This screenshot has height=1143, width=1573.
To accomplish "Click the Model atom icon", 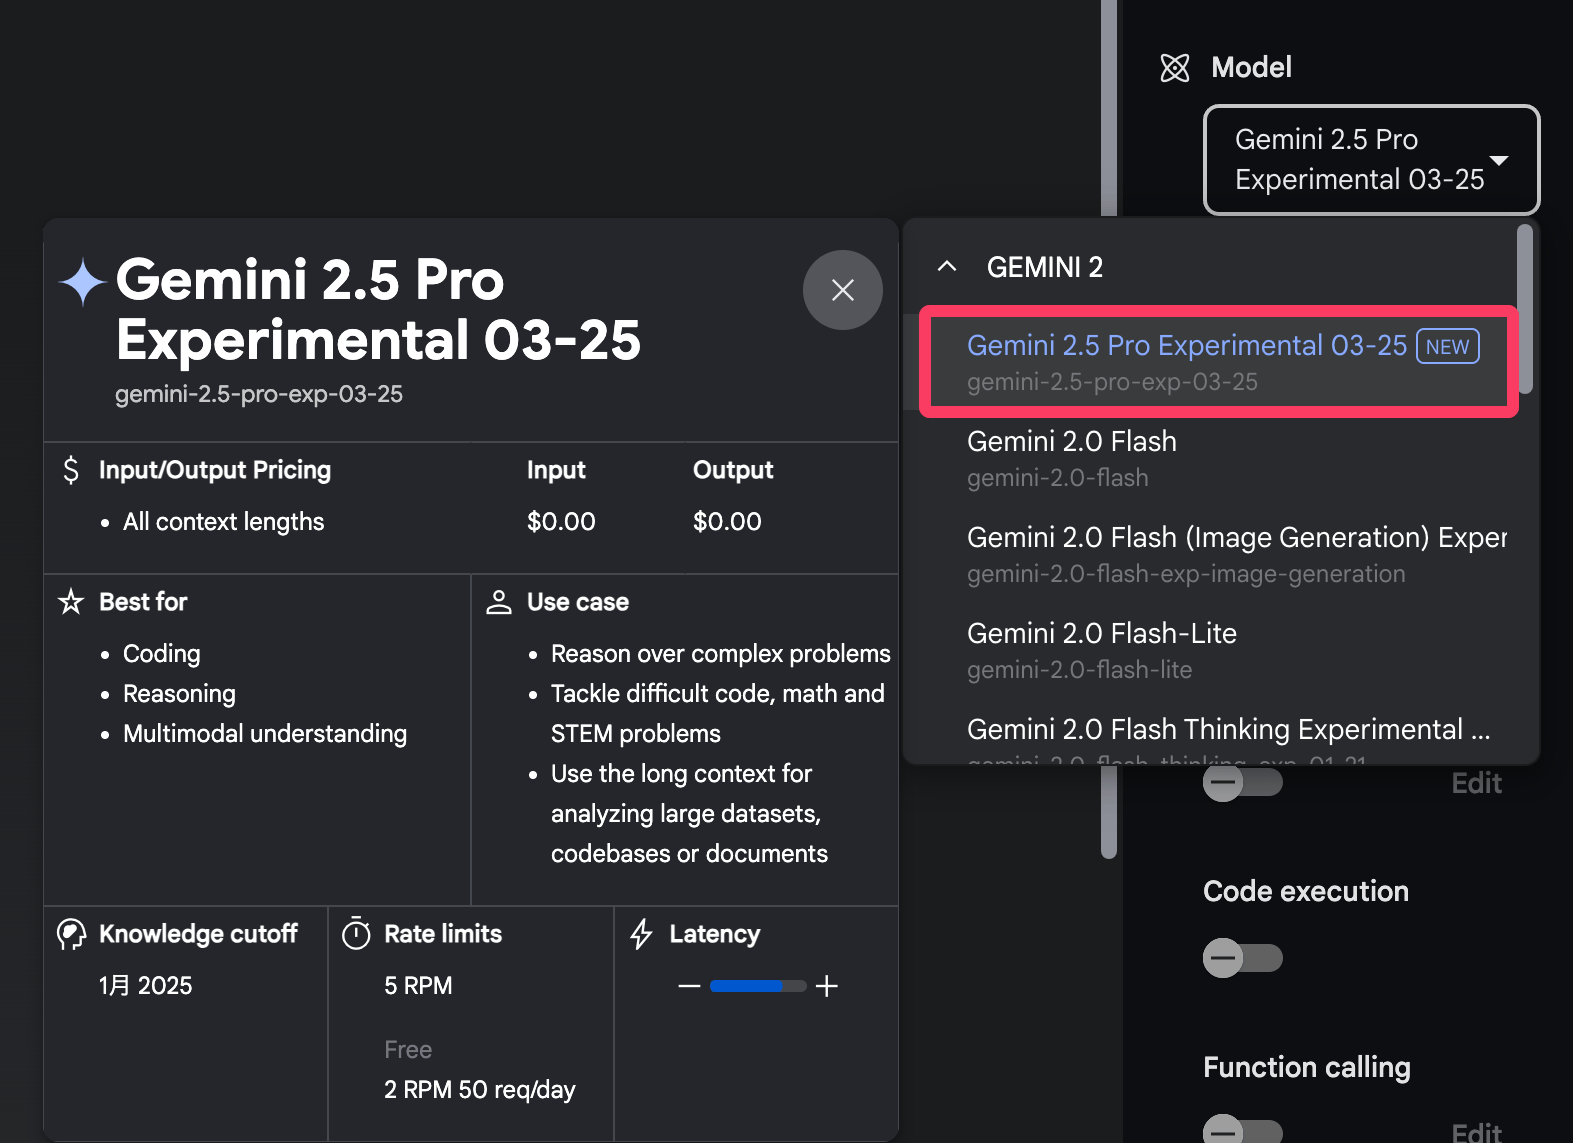I will 1174,68.
